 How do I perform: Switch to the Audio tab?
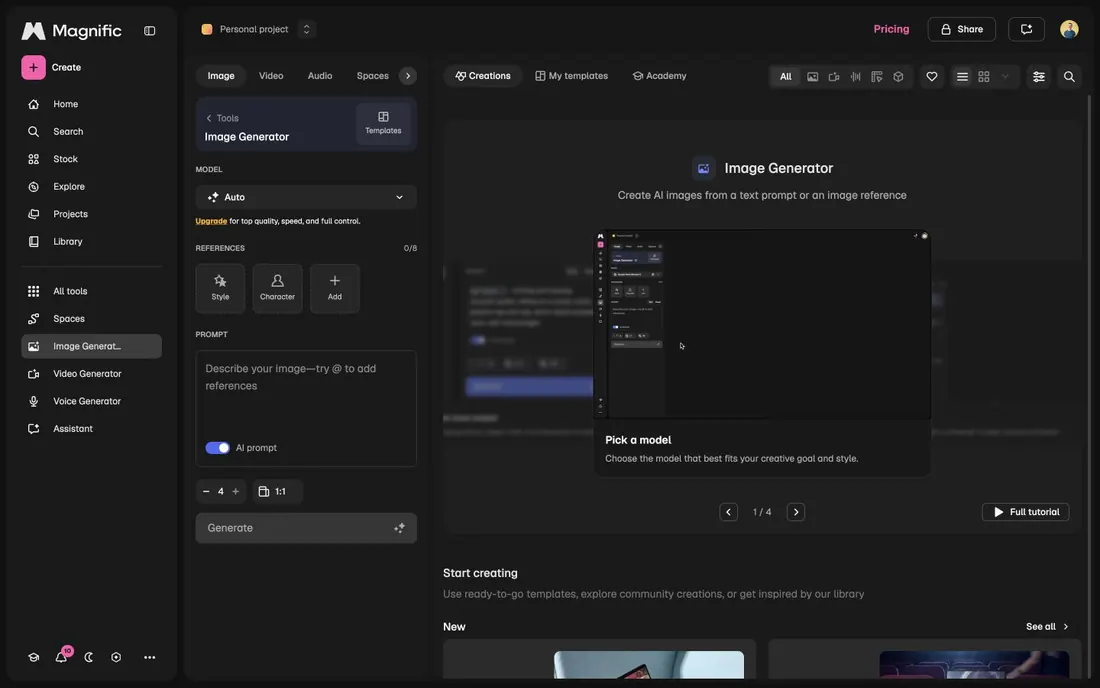point(320,76)
